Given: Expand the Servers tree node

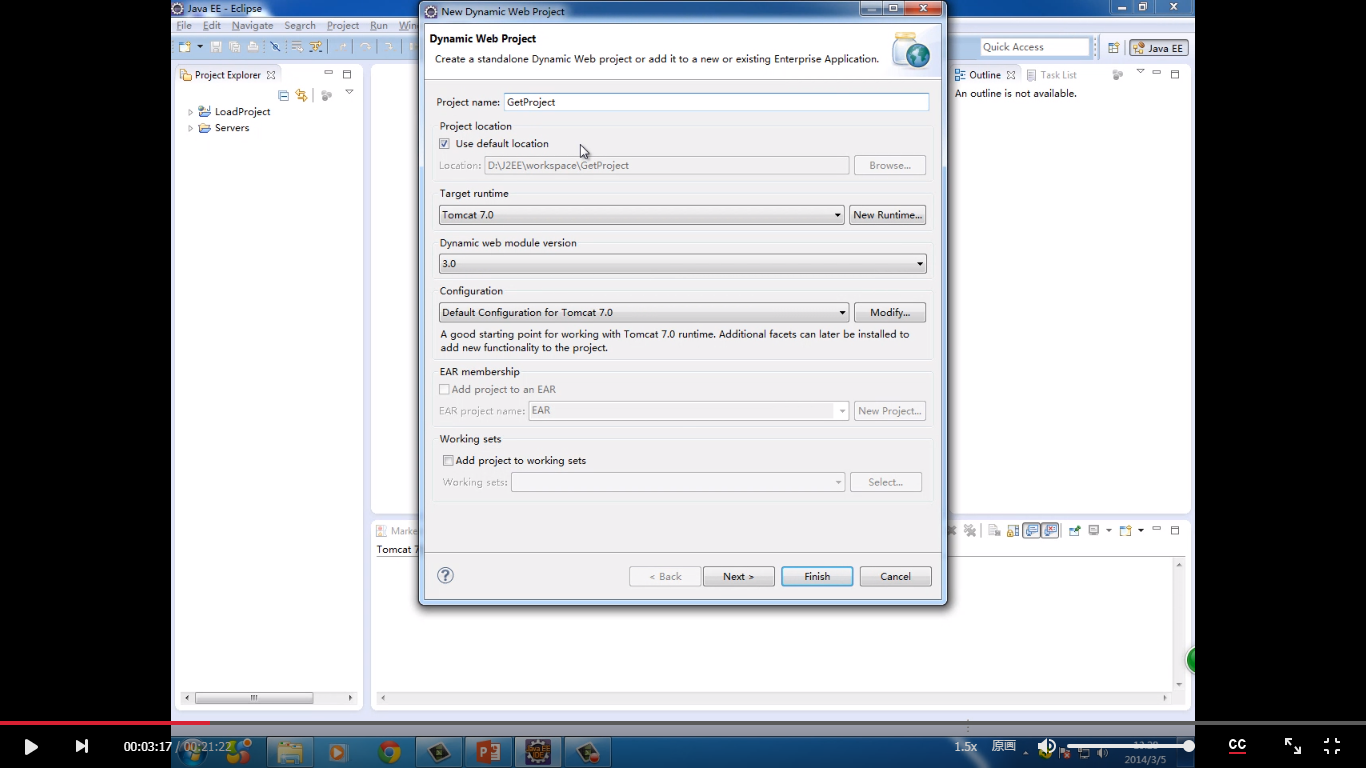Looking at the screenshot, I should coord(190,128).
